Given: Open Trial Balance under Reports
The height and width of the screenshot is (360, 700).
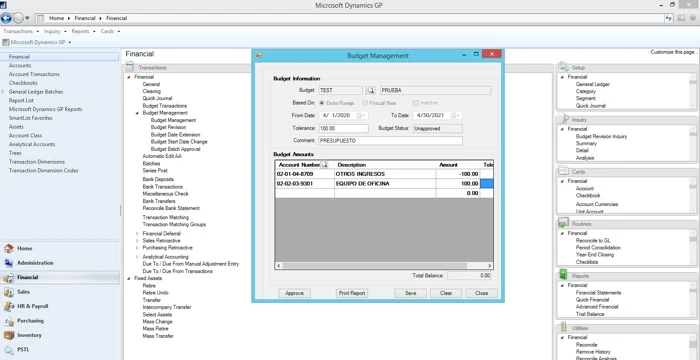Looking at the screenshot, I should [x=590, y=314].
